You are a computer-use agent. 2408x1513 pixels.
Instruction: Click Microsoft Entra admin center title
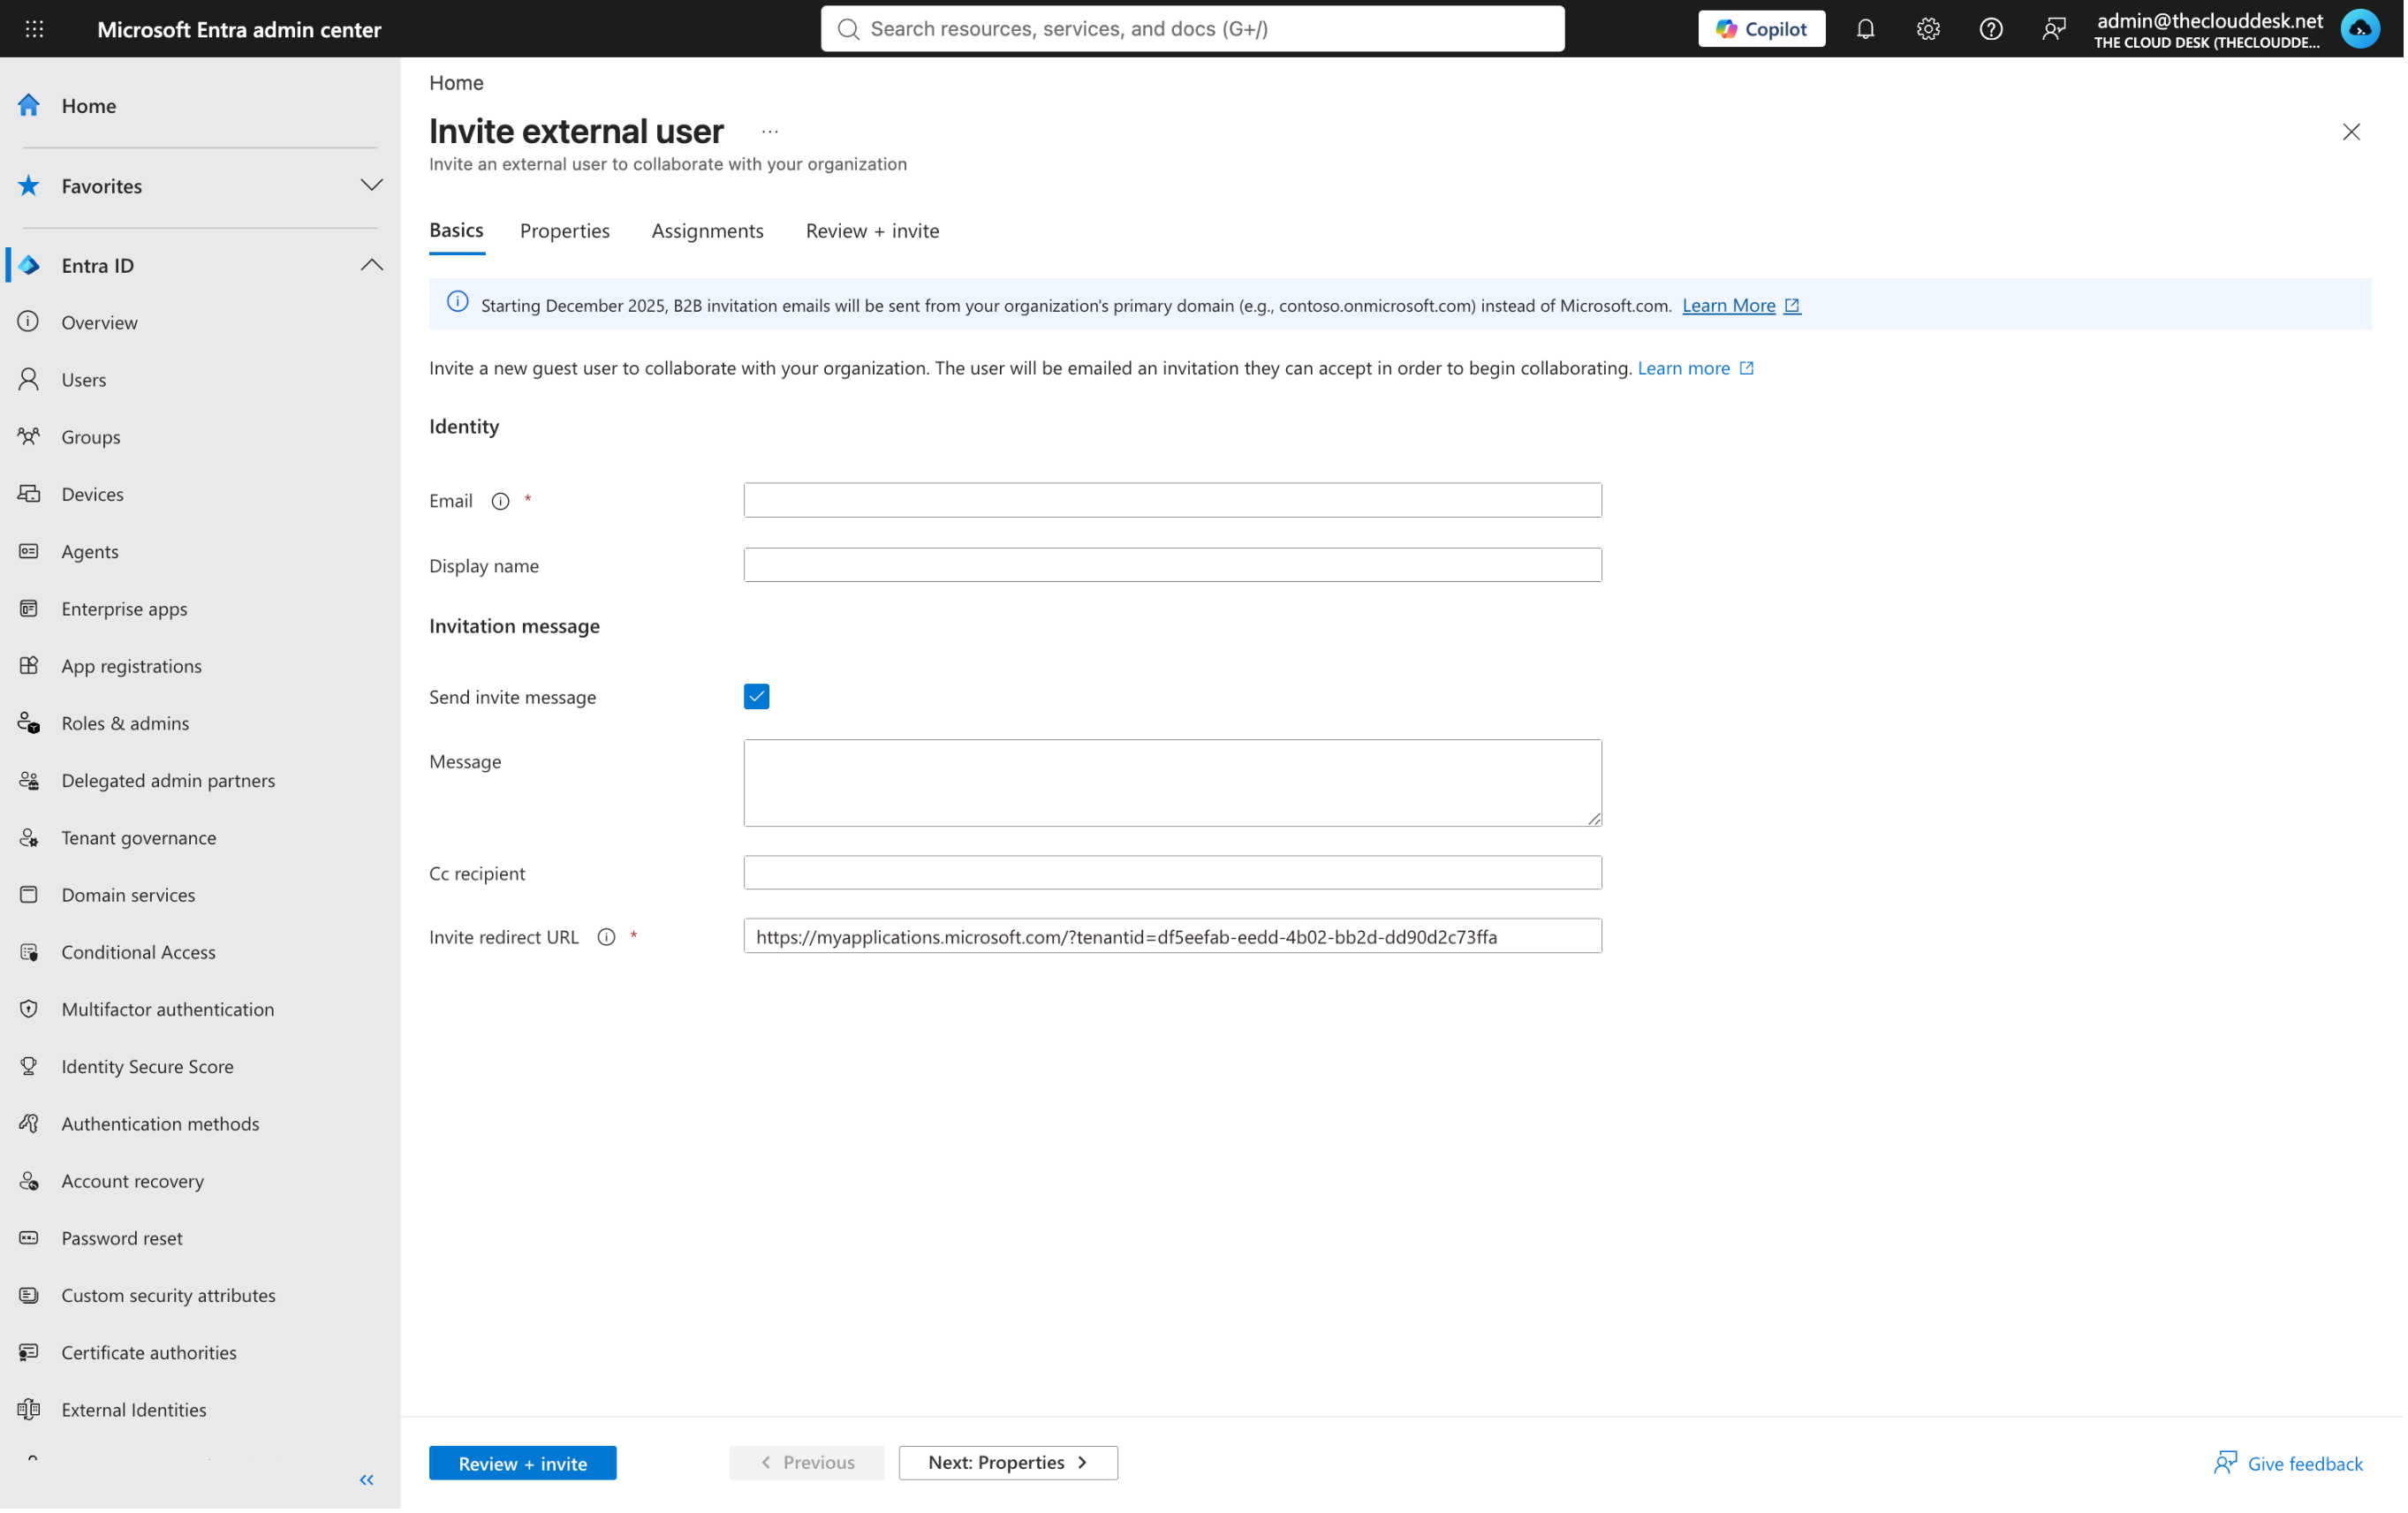coord(239,29)
